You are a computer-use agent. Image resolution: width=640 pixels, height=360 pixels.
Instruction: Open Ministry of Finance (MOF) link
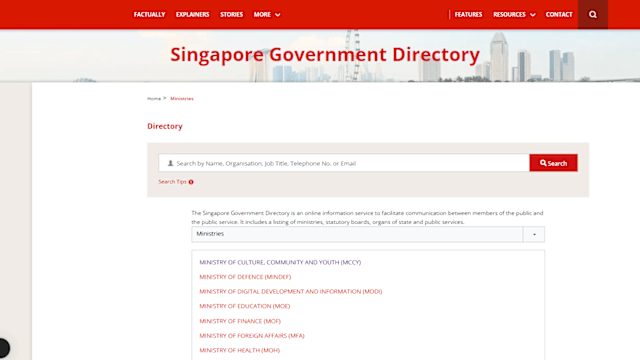[x=240, y=321]
